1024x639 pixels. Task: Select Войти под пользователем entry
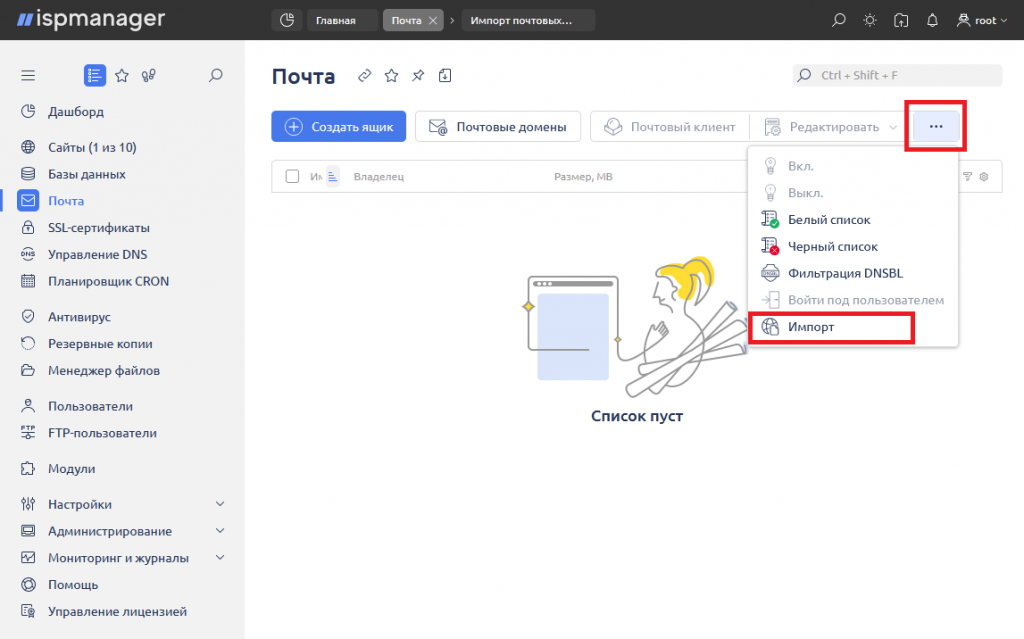(x=853, y=300)
